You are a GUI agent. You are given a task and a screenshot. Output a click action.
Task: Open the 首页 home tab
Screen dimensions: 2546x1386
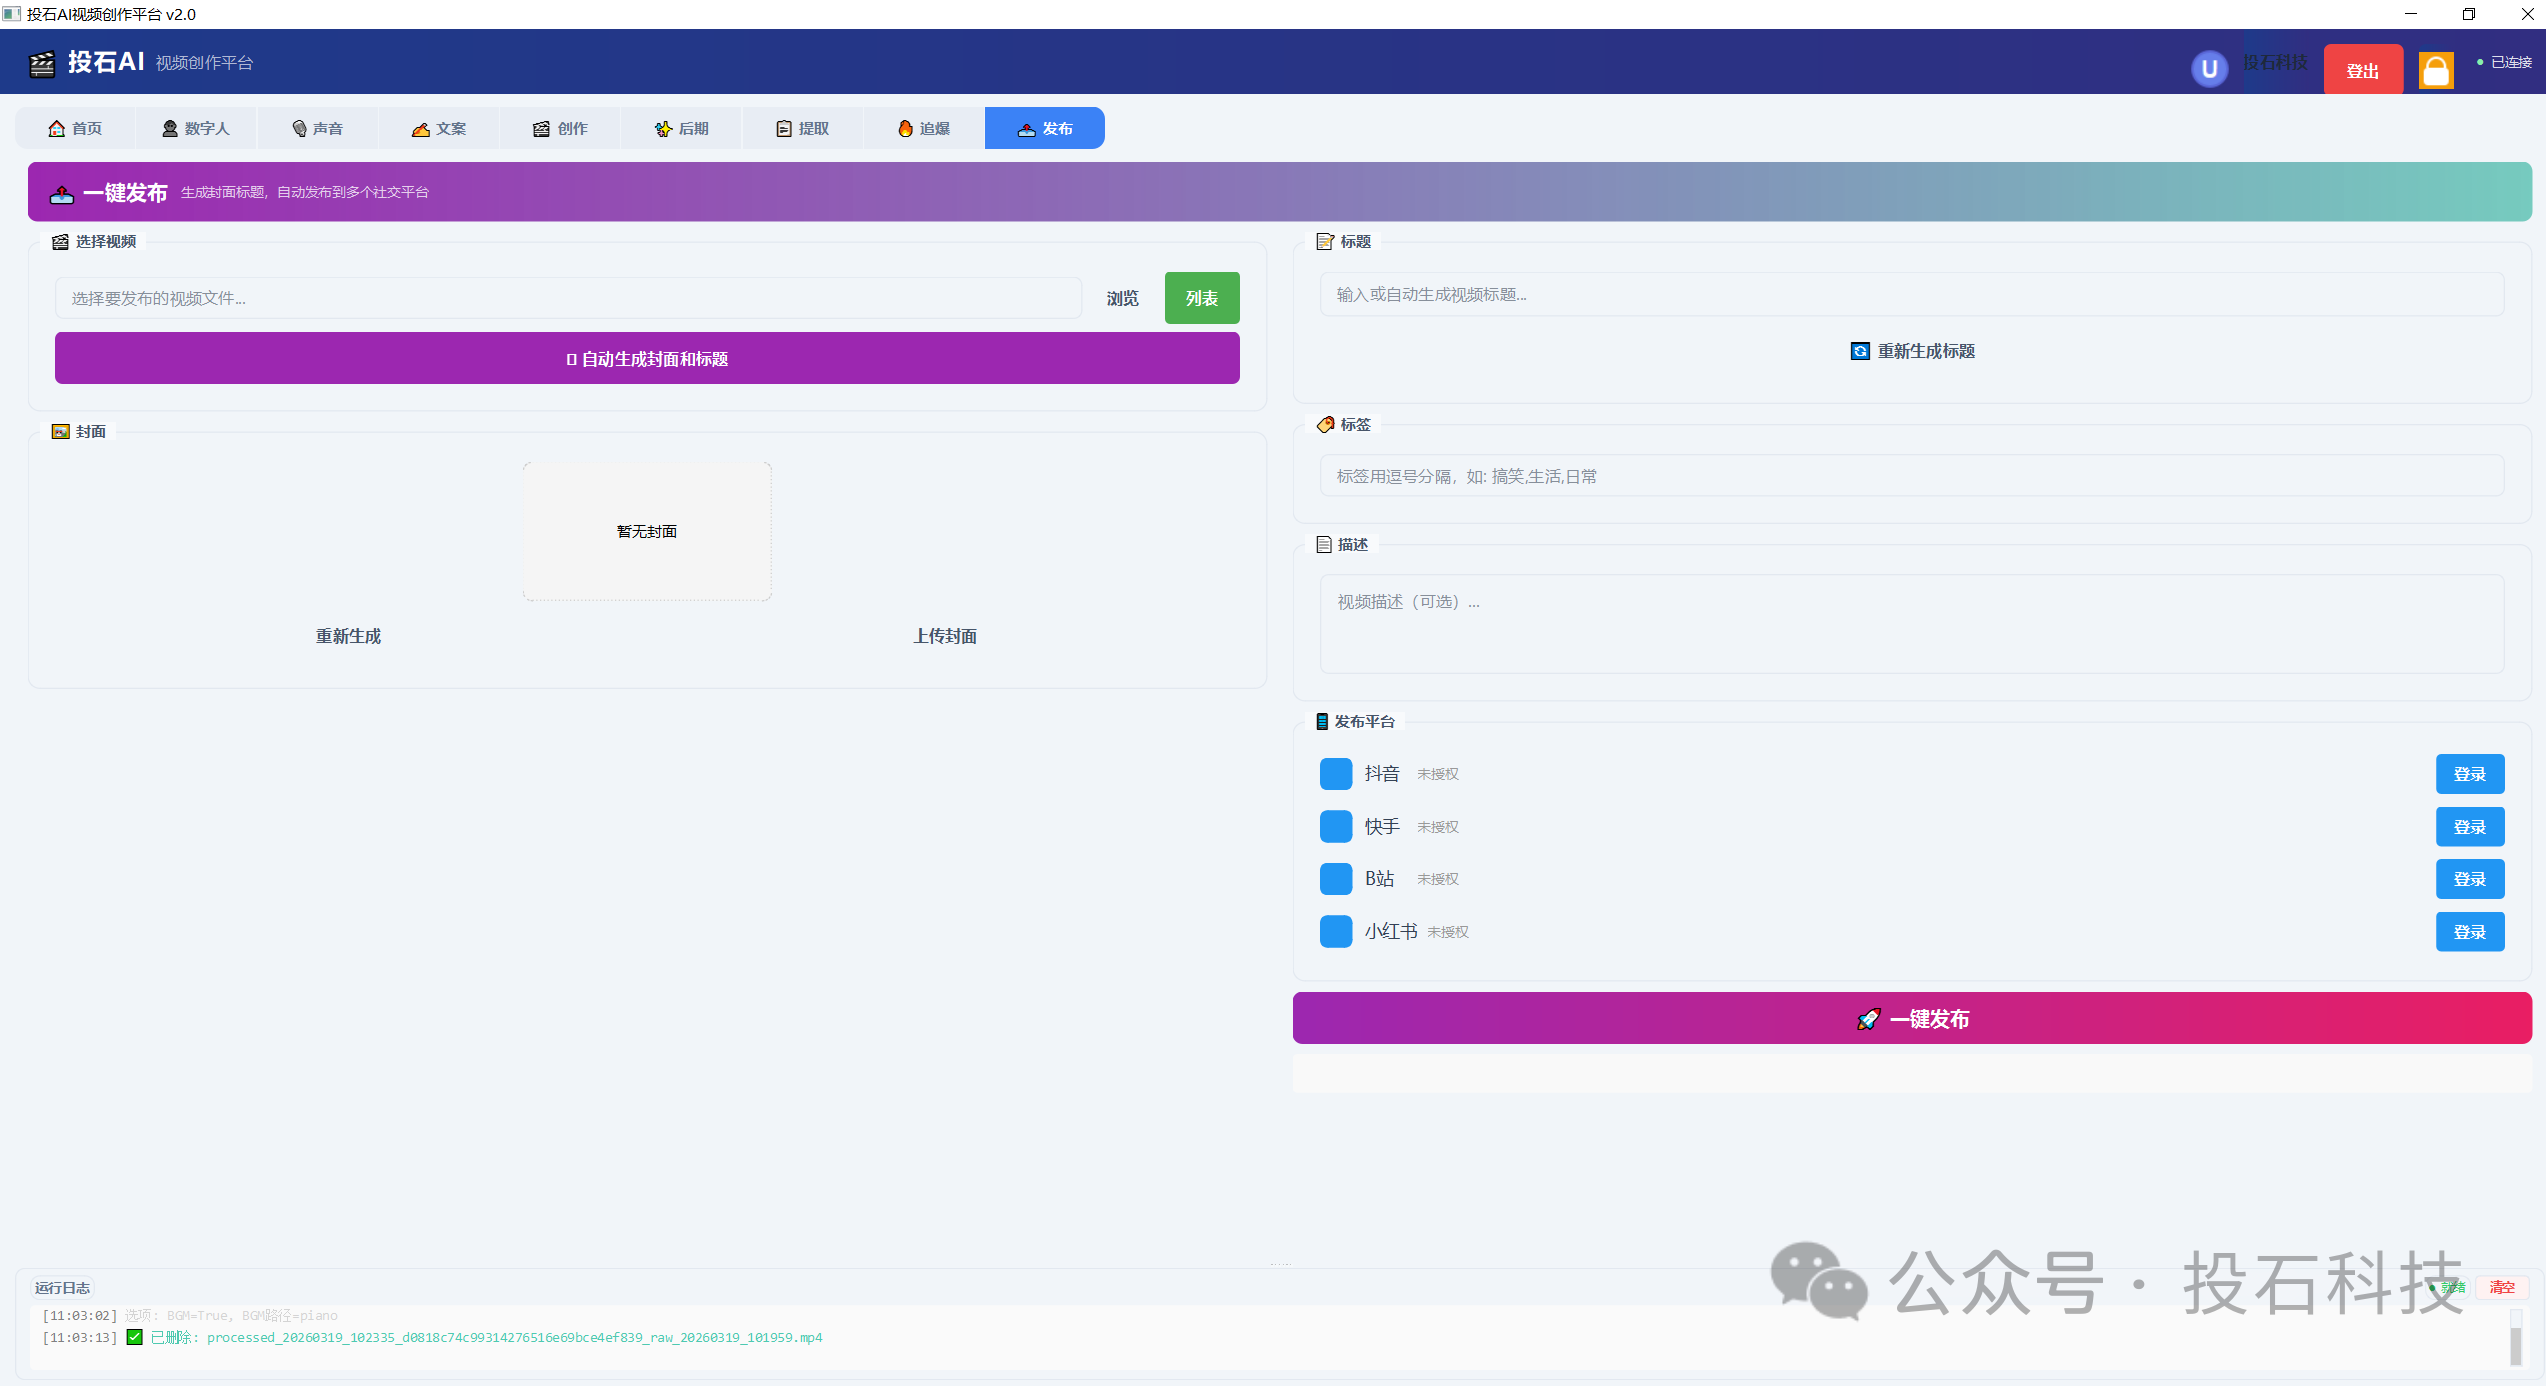pos(75,129)
